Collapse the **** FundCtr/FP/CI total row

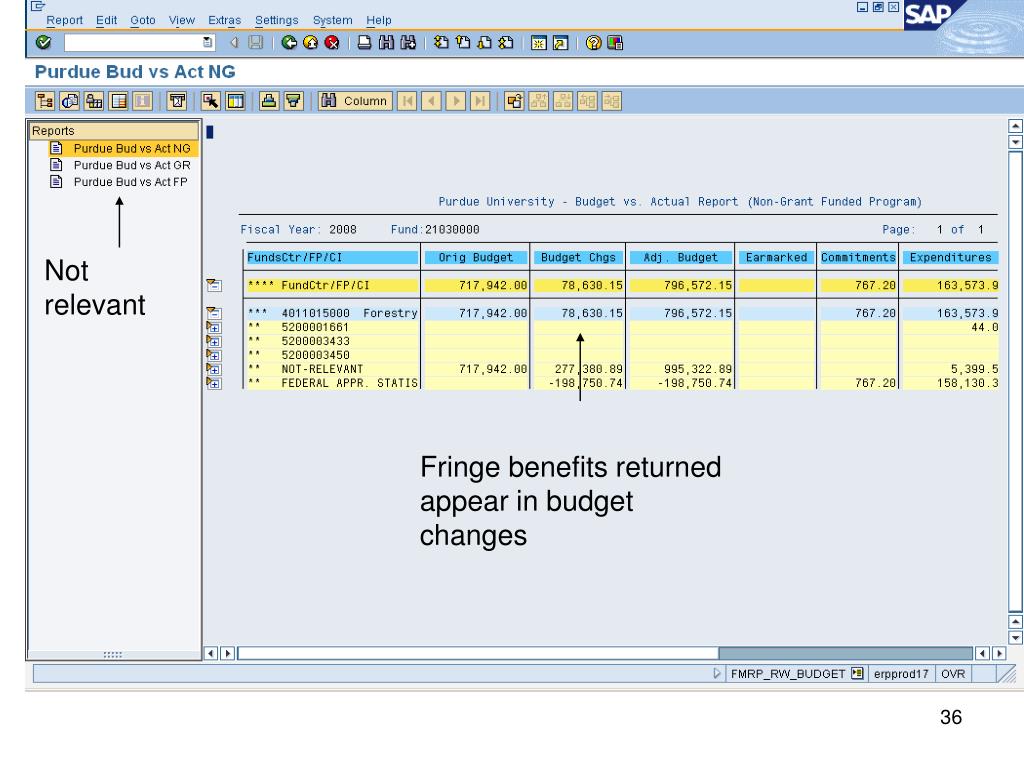[x=214, y=285]
